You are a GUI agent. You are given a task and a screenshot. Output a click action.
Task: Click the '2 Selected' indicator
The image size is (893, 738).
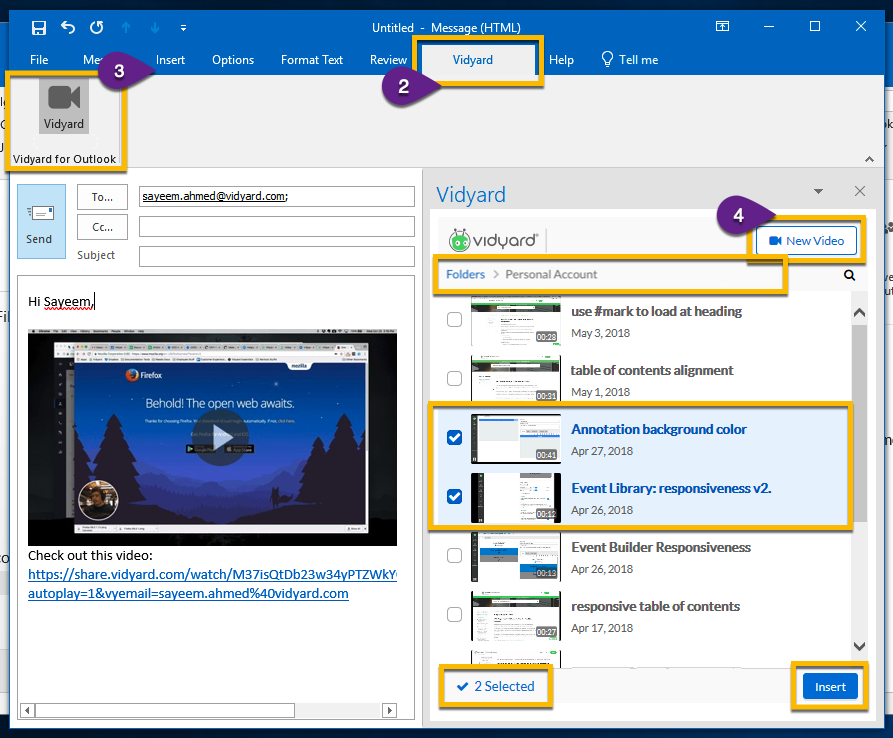[x=495, y=686]
